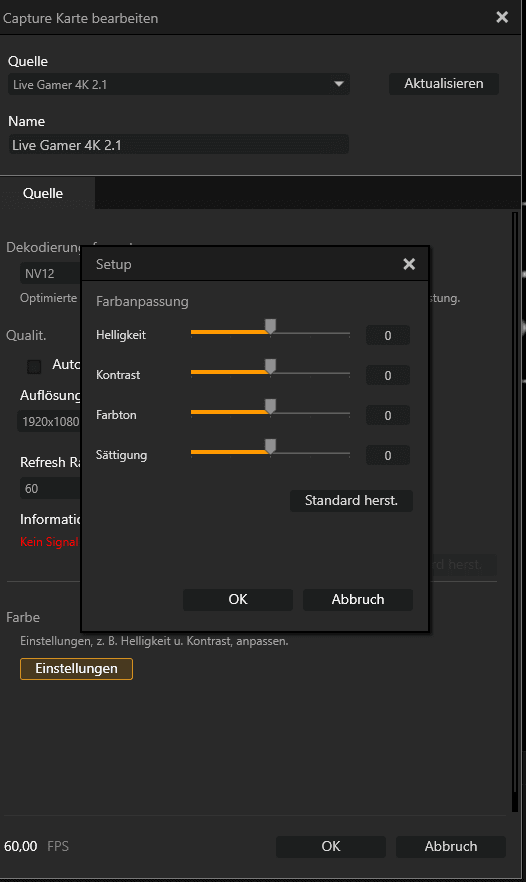
Task: Open the 1920x1080 resolution dropdown
Action: pos(50,421)
